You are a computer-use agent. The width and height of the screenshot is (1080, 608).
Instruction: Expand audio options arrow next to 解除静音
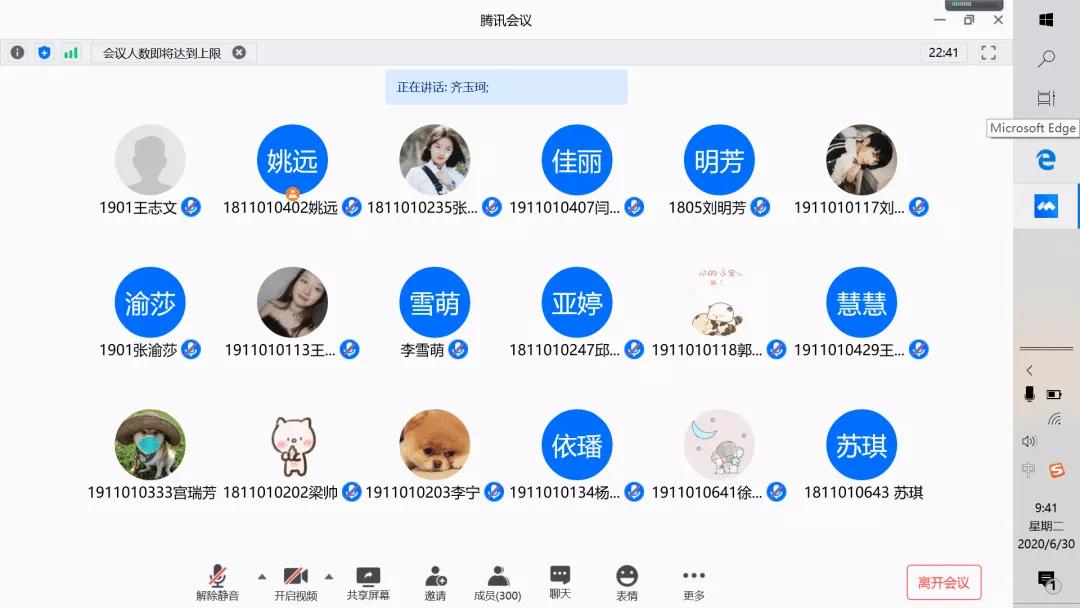coord(262,576)
